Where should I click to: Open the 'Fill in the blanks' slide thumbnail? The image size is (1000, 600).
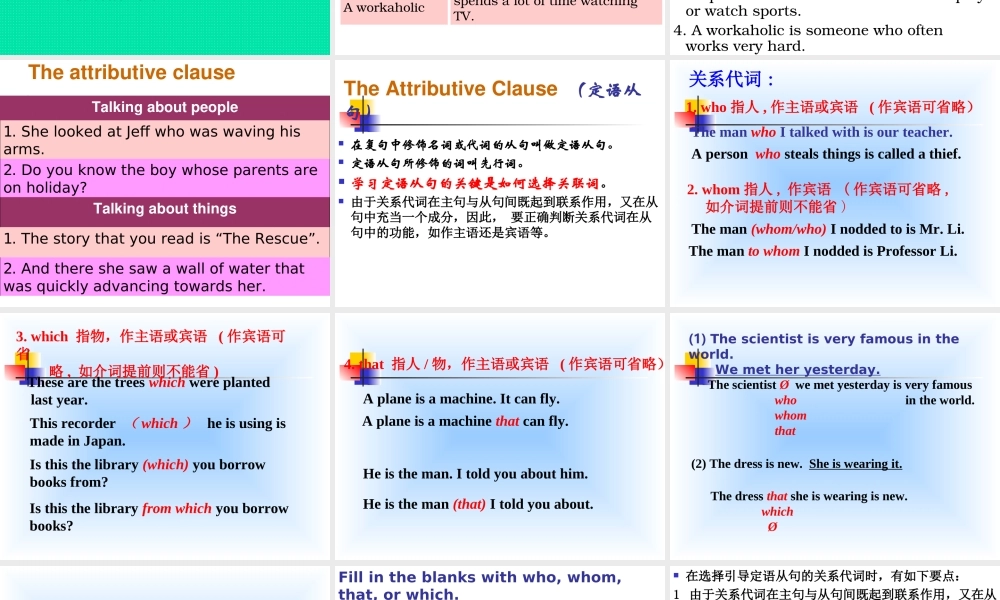tap(499, 583)
